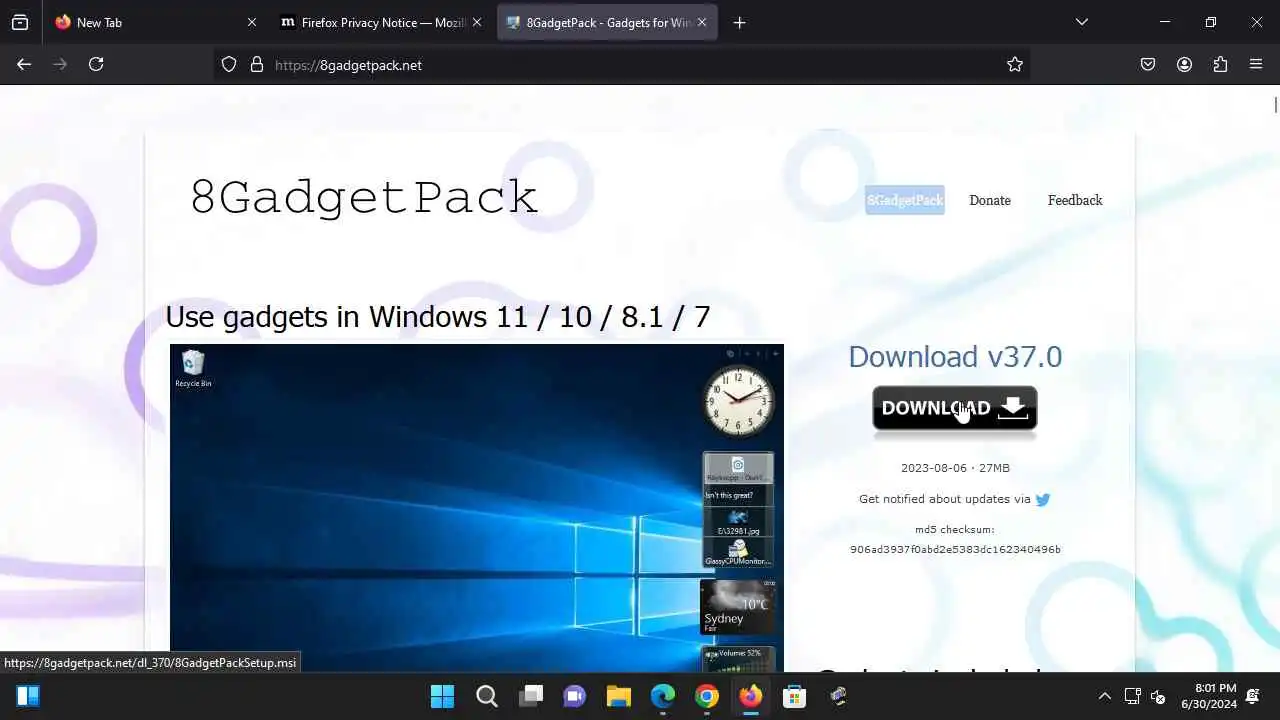Open the muted volume tray icon
Viewport: 1280px width, 720px height.
pos(1158,696)
